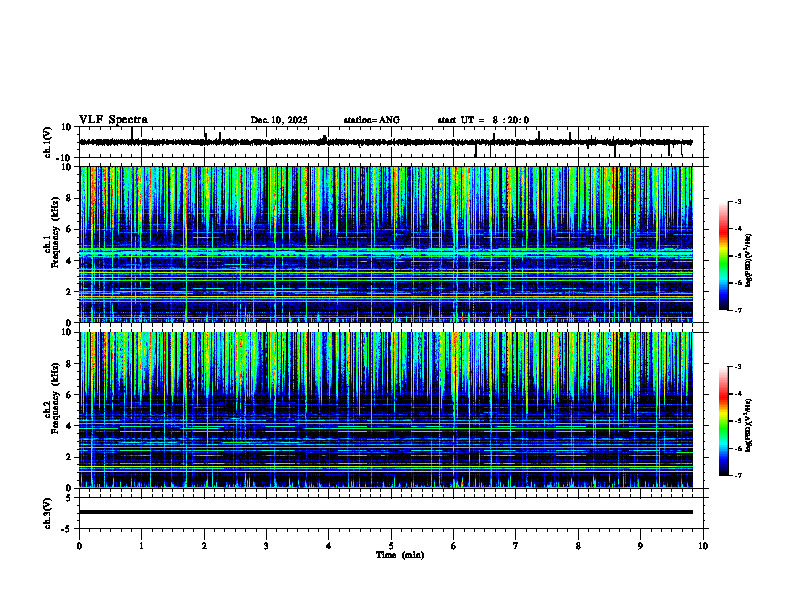The height and width of the screenshot is (612, 792).
Task: Click the "5" tick on the ch.3(V) axis
Action: tap(69, 498)
